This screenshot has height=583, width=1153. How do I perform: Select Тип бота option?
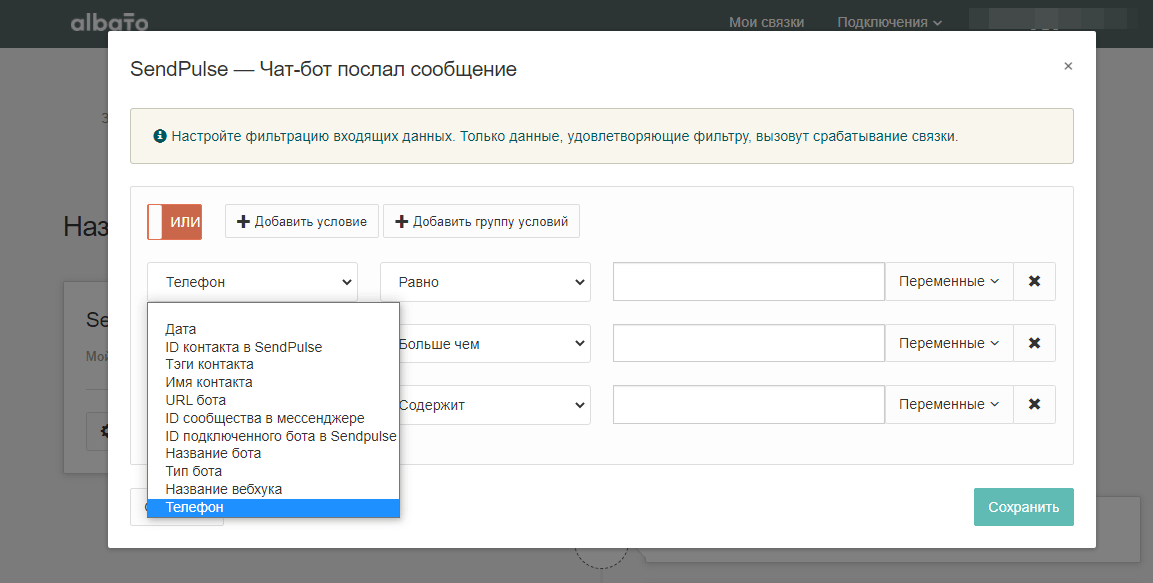click(x=274, y=471)
